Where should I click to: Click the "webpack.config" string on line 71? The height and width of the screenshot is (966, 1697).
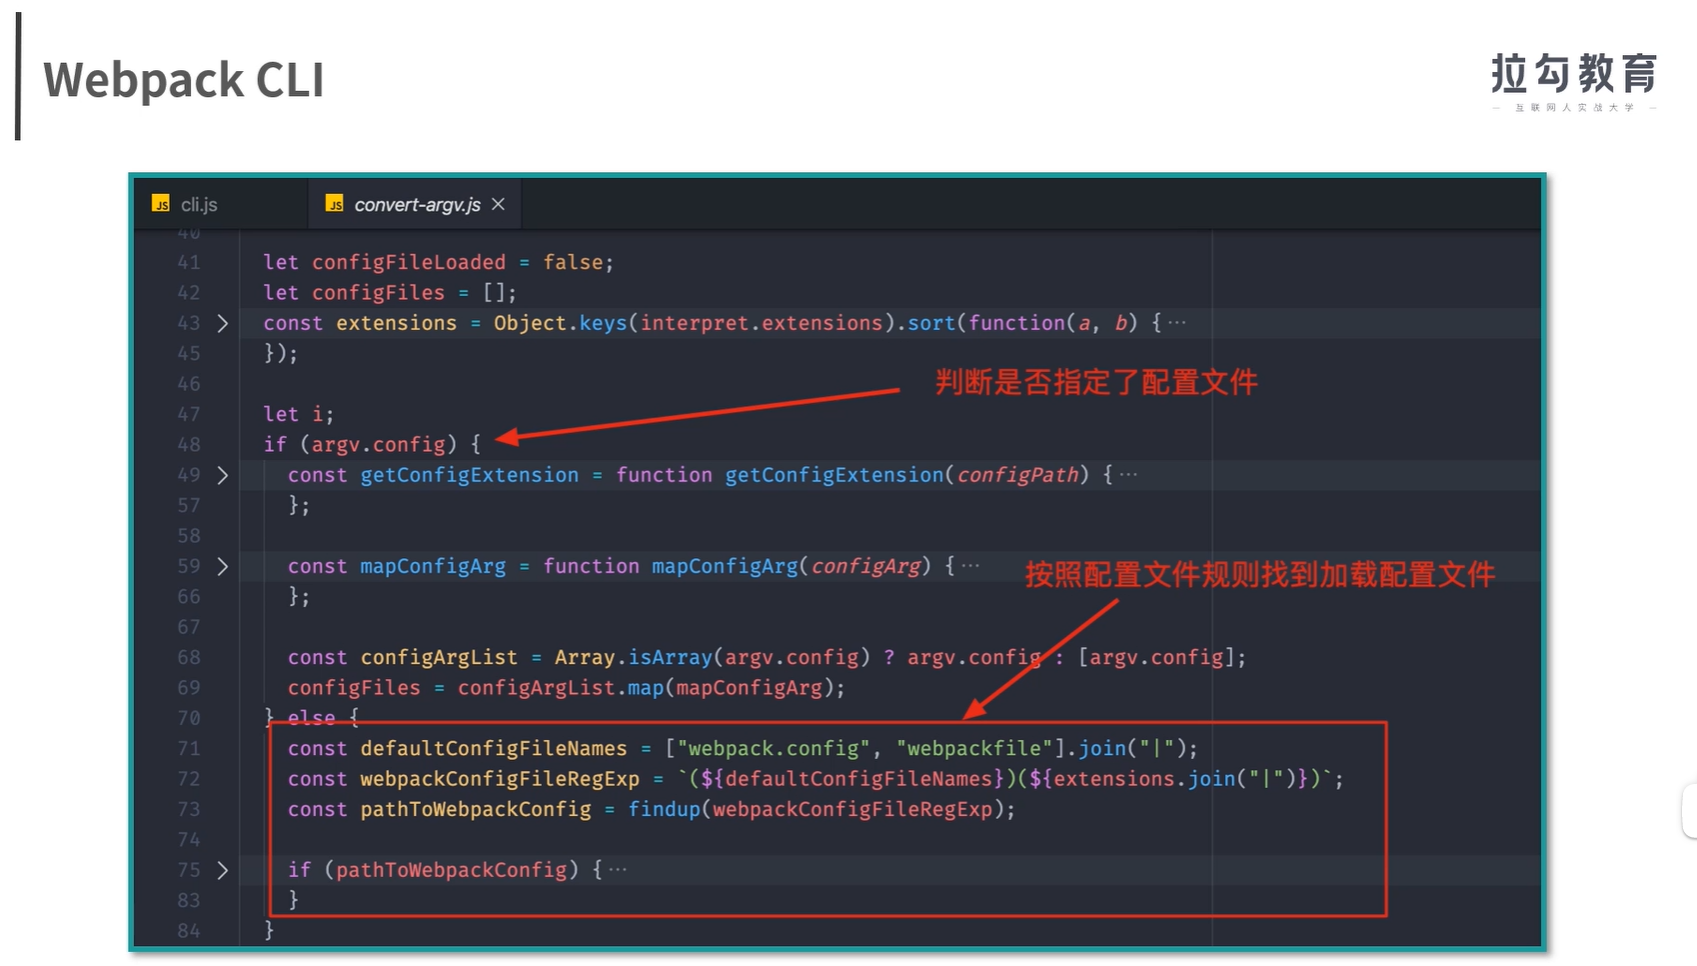coord(774,748)
